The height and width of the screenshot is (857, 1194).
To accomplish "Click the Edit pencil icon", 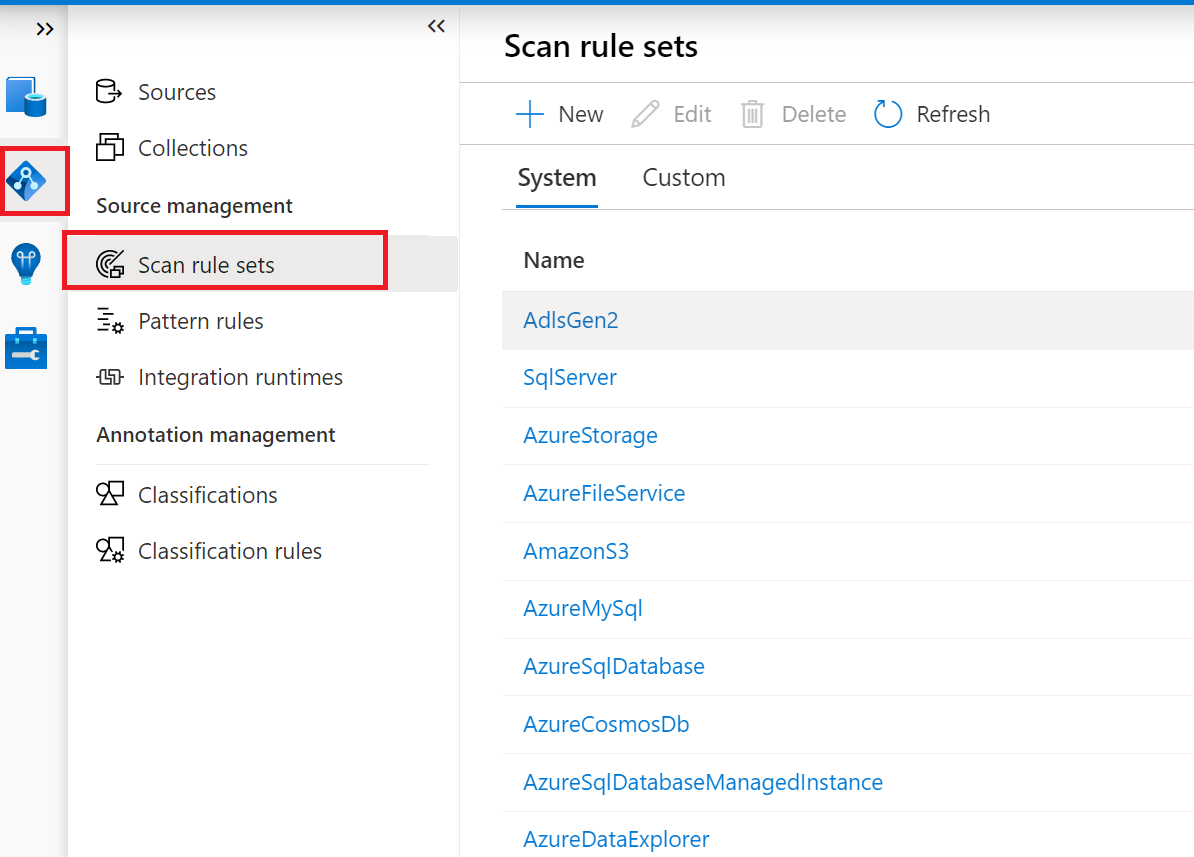I will (646, 114).
